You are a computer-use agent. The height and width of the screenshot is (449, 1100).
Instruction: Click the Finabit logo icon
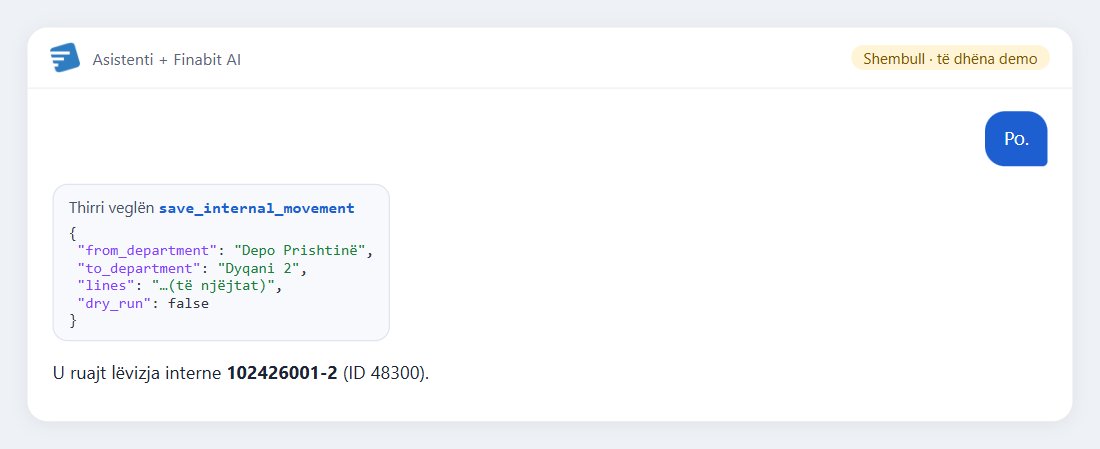coord(65,58)
